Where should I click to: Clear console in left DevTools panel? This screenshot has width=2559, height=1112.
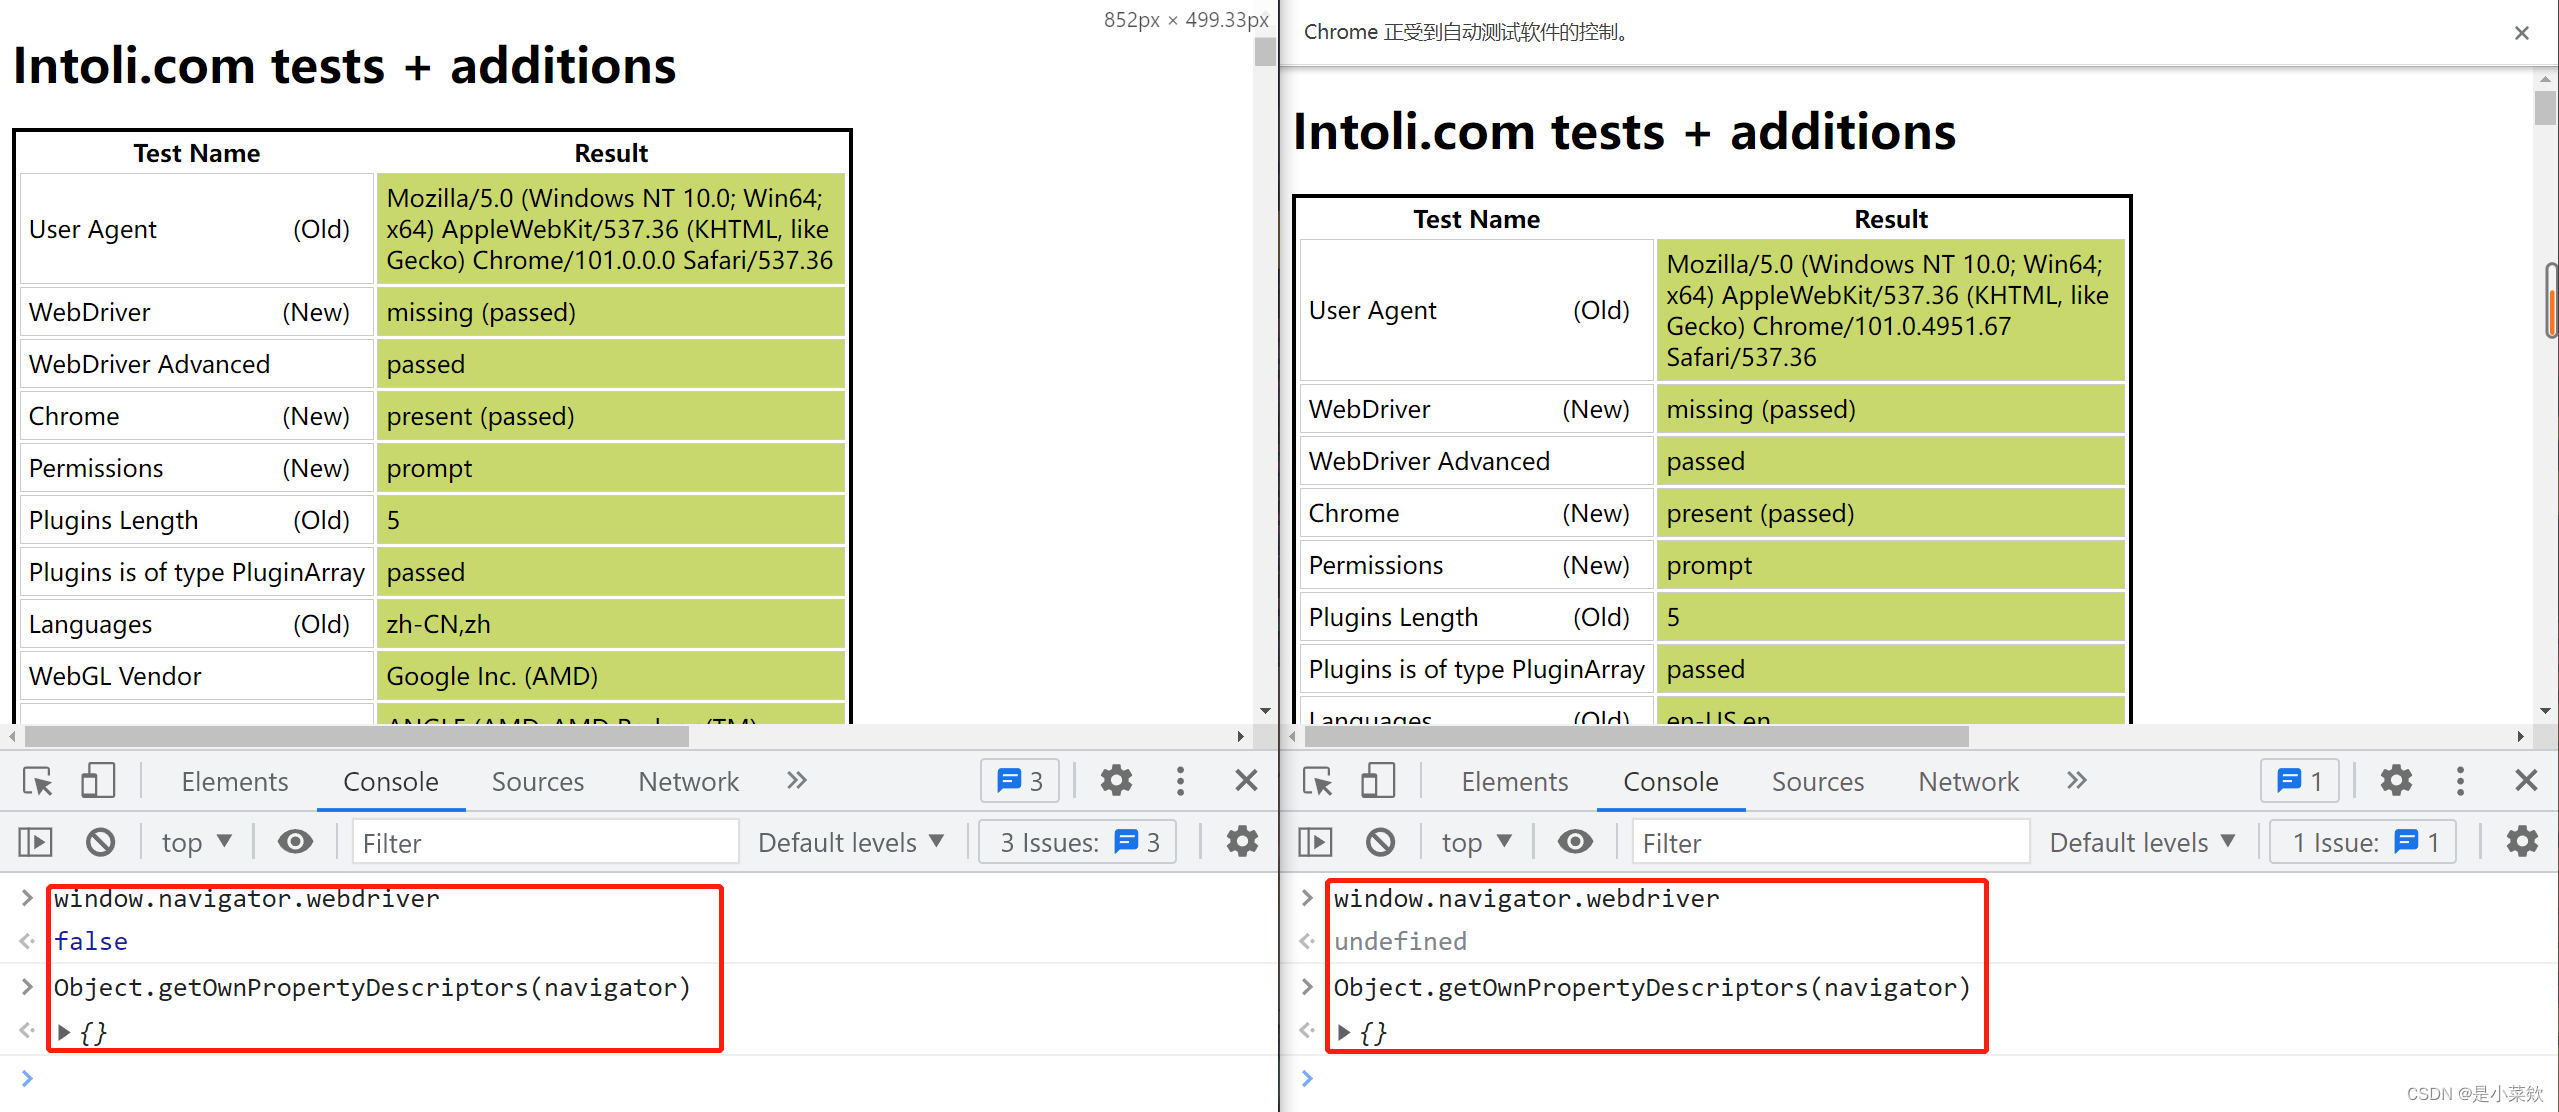[100, 842]
